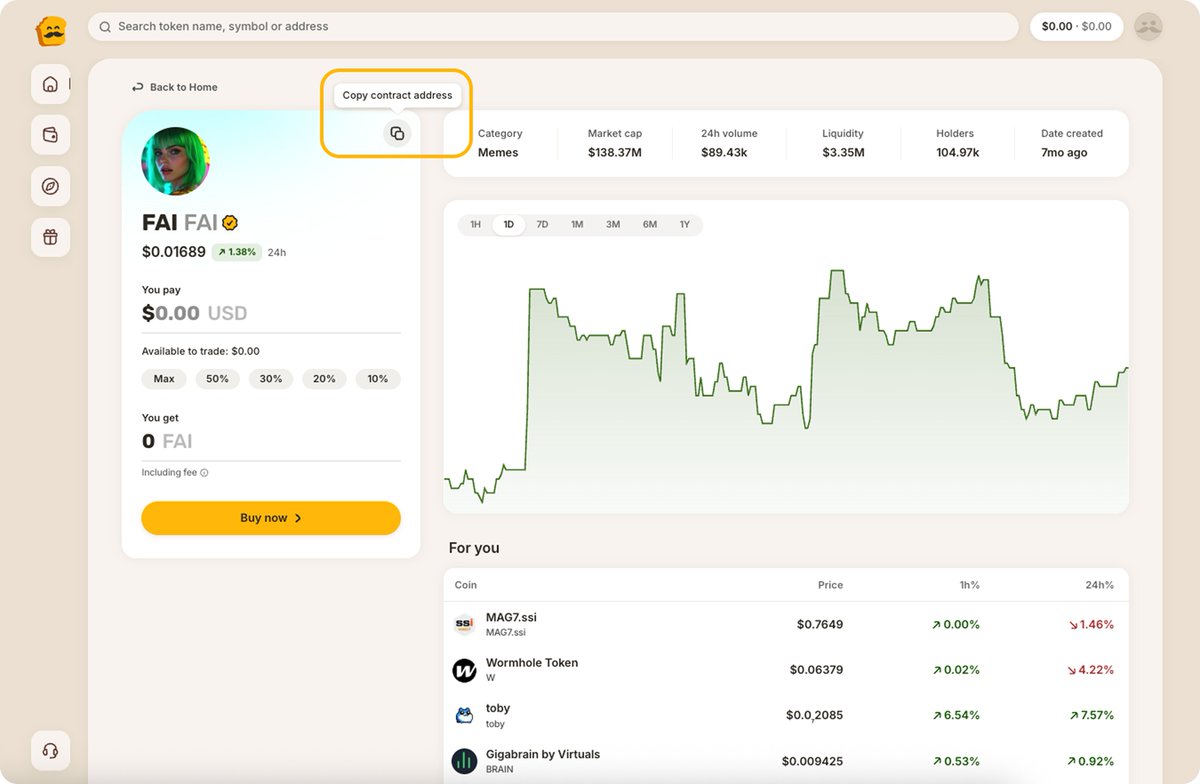Click the Including fee info icon
The height and width of the screenshot is (784, 1200).
coord(204,473)
